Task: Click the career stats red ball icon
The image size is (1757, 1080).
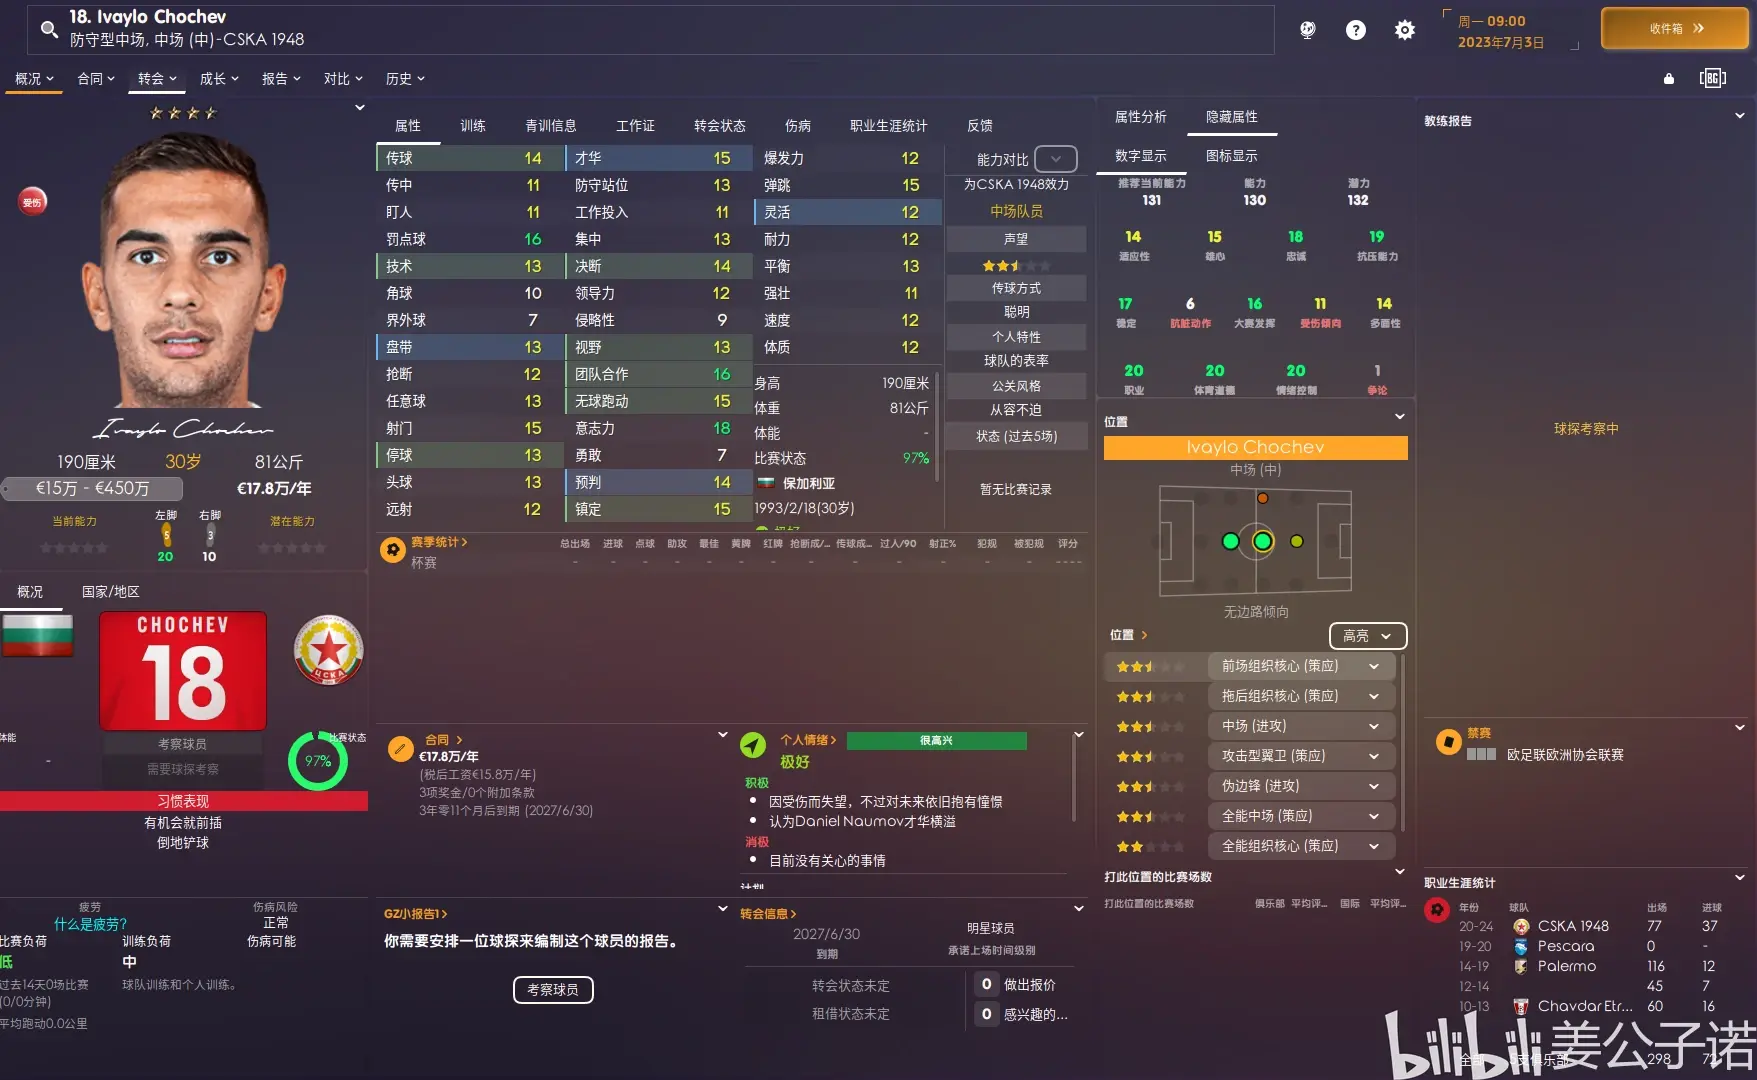Action: [1437, 910]
